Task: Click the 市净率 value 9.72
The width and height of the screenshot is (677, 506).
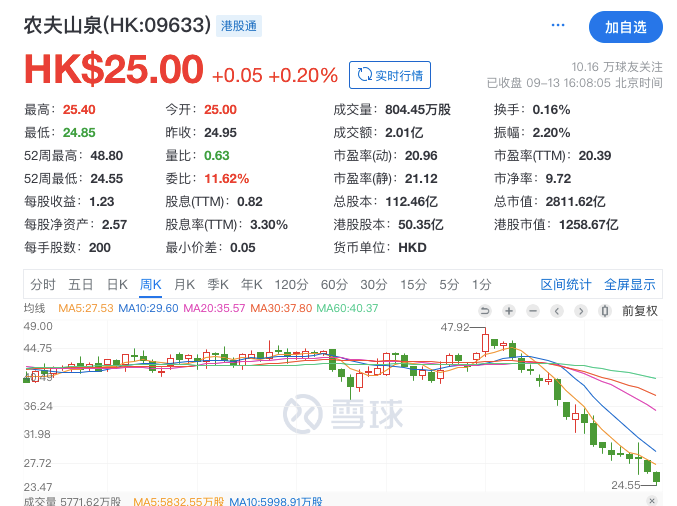Action: [x=558, y=178]
